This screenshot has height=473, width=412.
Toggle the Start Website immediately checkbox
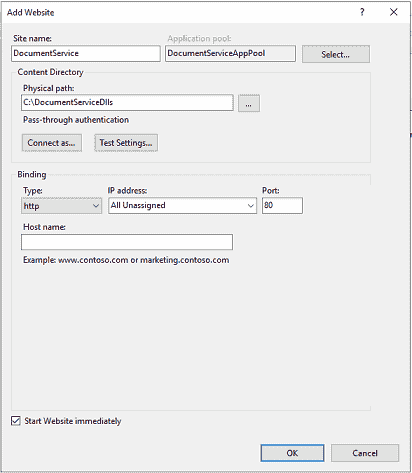16,421
